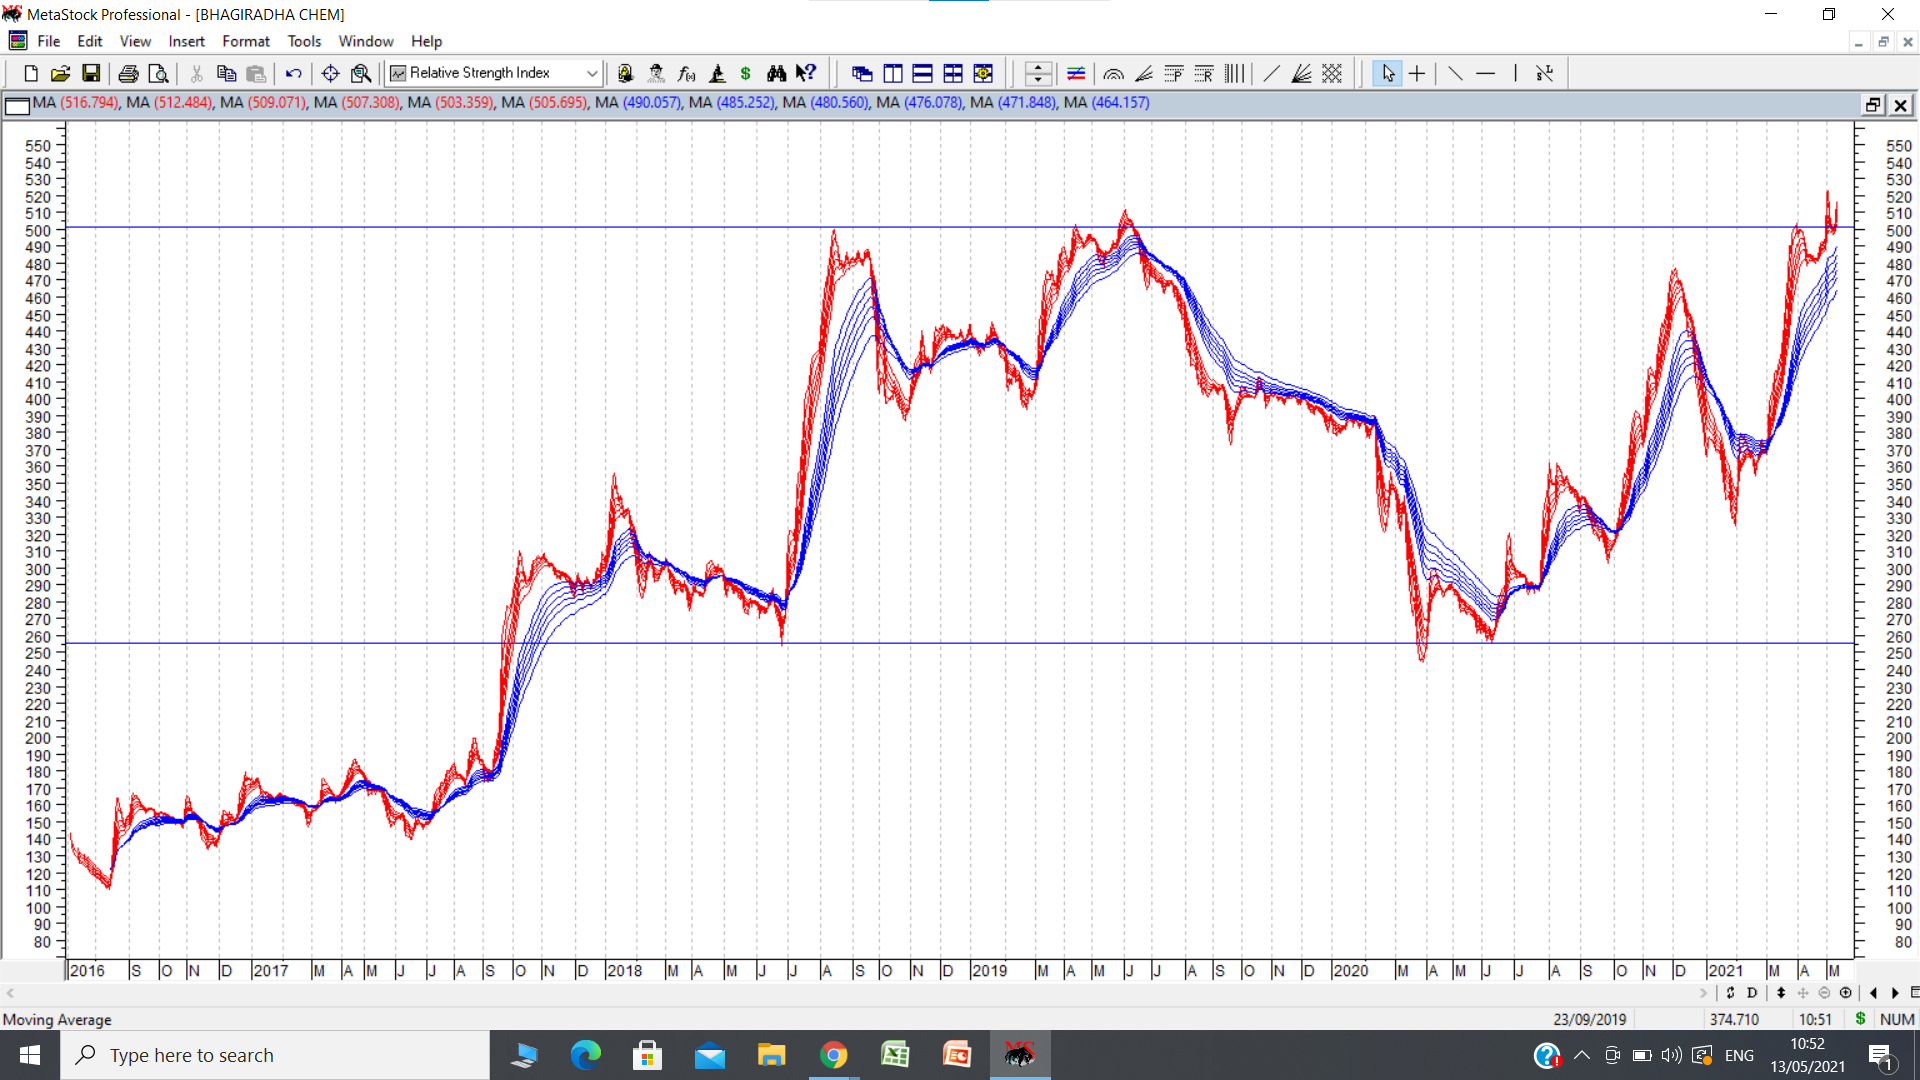
Task: Select the Gann grid tool
Action: pos(1332,73)
